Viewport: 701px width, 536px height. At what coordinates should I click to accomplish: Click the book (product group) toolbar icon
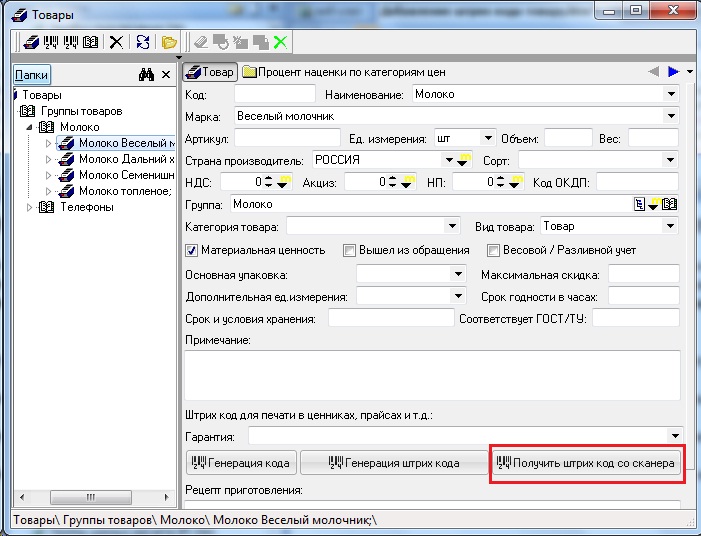(x=90, y=42)
